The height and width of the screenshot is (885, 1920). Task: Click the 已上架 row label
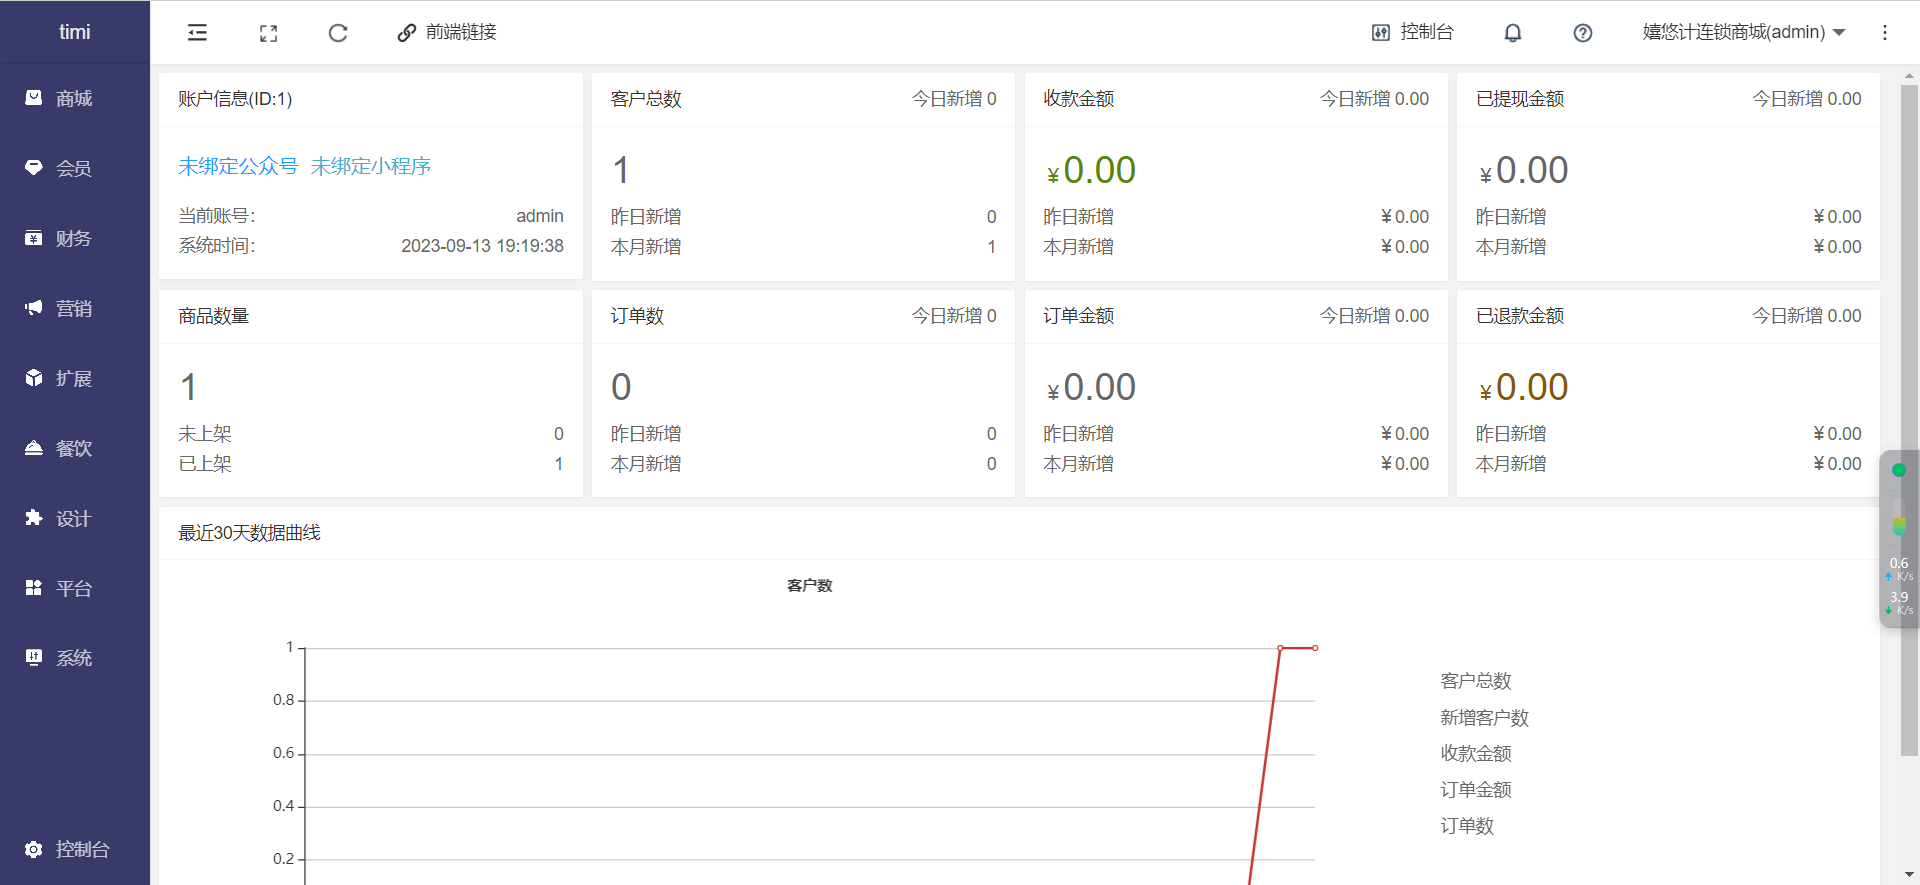point(205,464)
